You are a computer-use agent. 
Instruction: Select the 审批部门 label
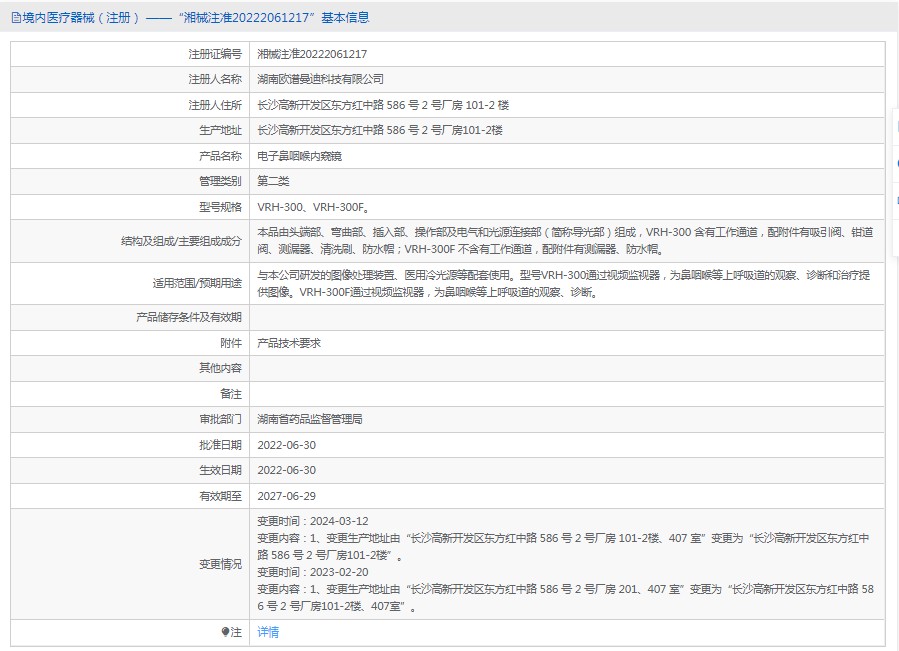pos(220,419)
